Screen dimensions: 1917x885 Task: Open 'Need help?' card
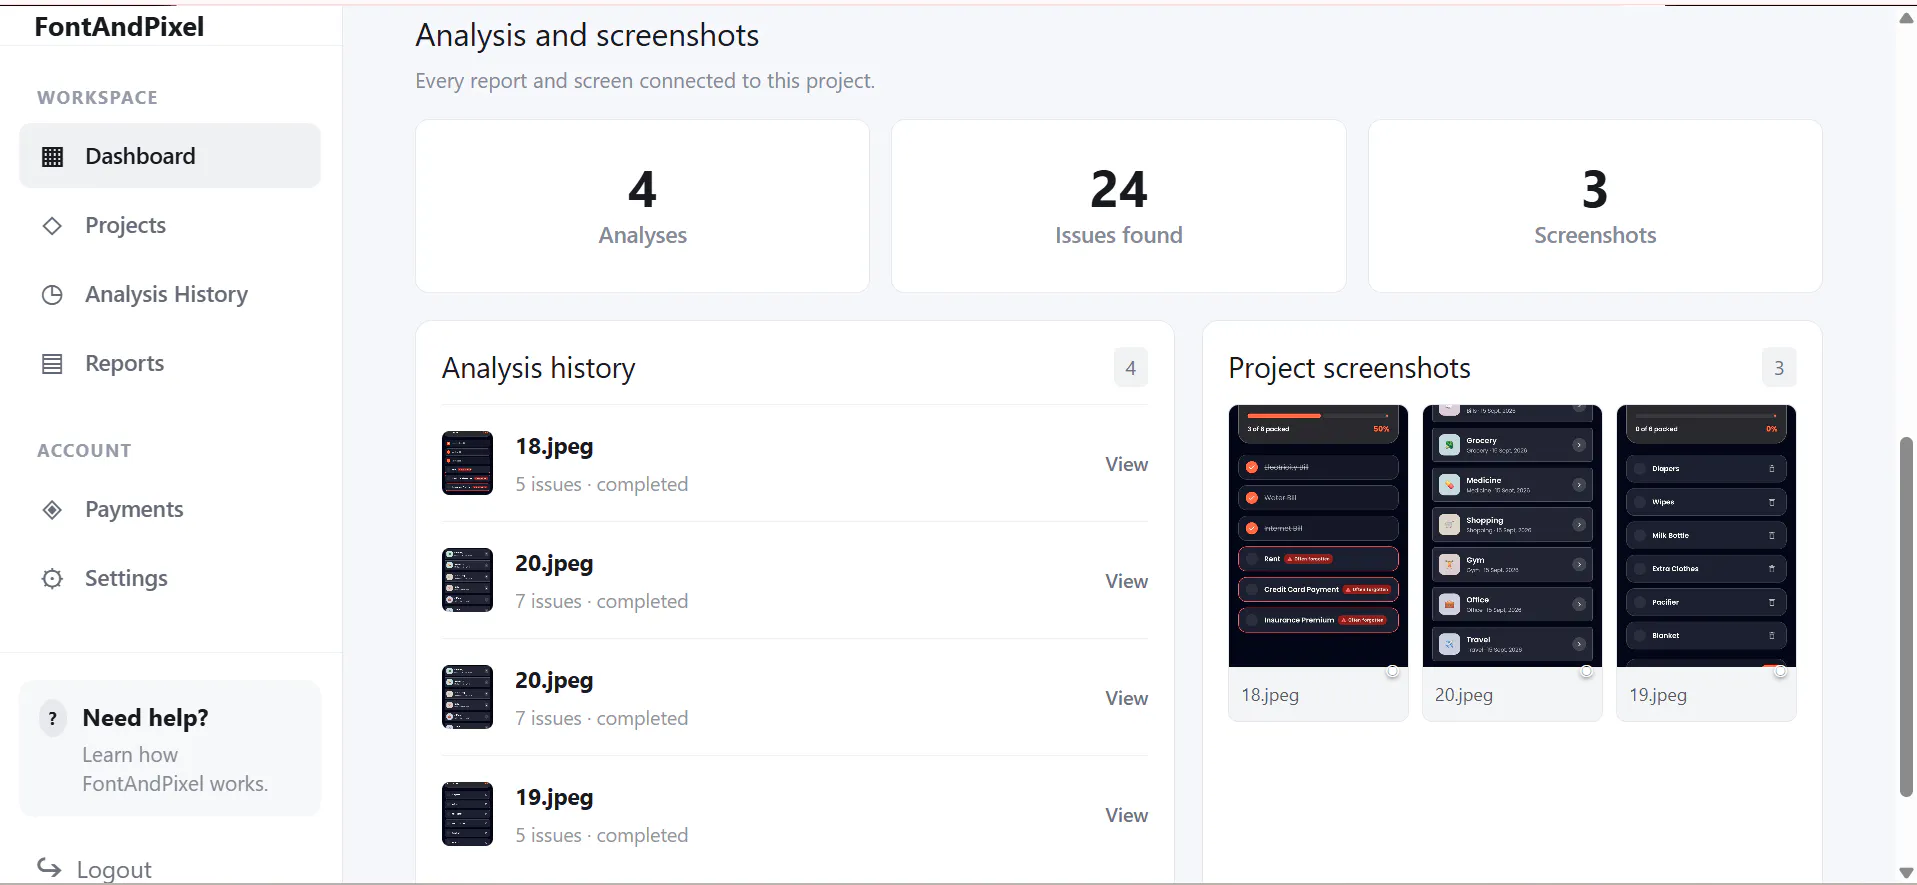(170, 748)
